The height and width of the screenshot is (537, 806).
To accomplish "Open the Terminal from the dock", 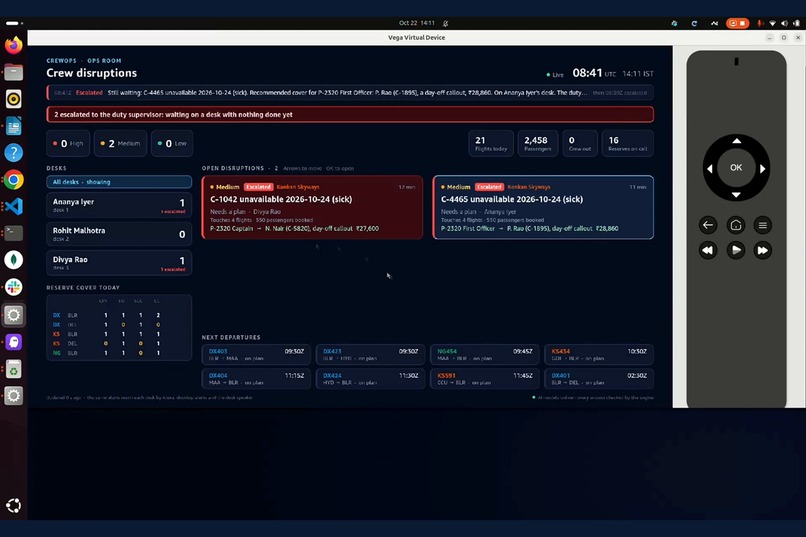I will (13, 233).
